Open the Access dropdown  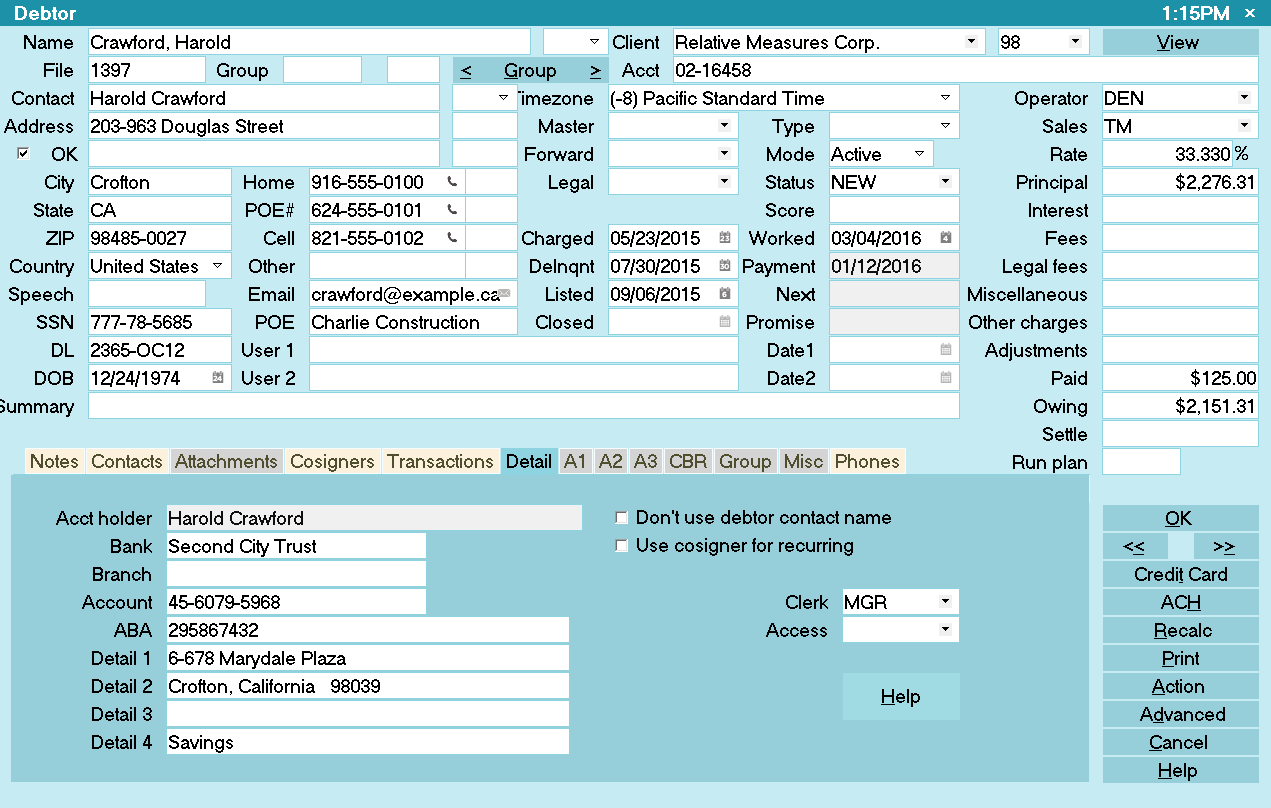(945, 630)
